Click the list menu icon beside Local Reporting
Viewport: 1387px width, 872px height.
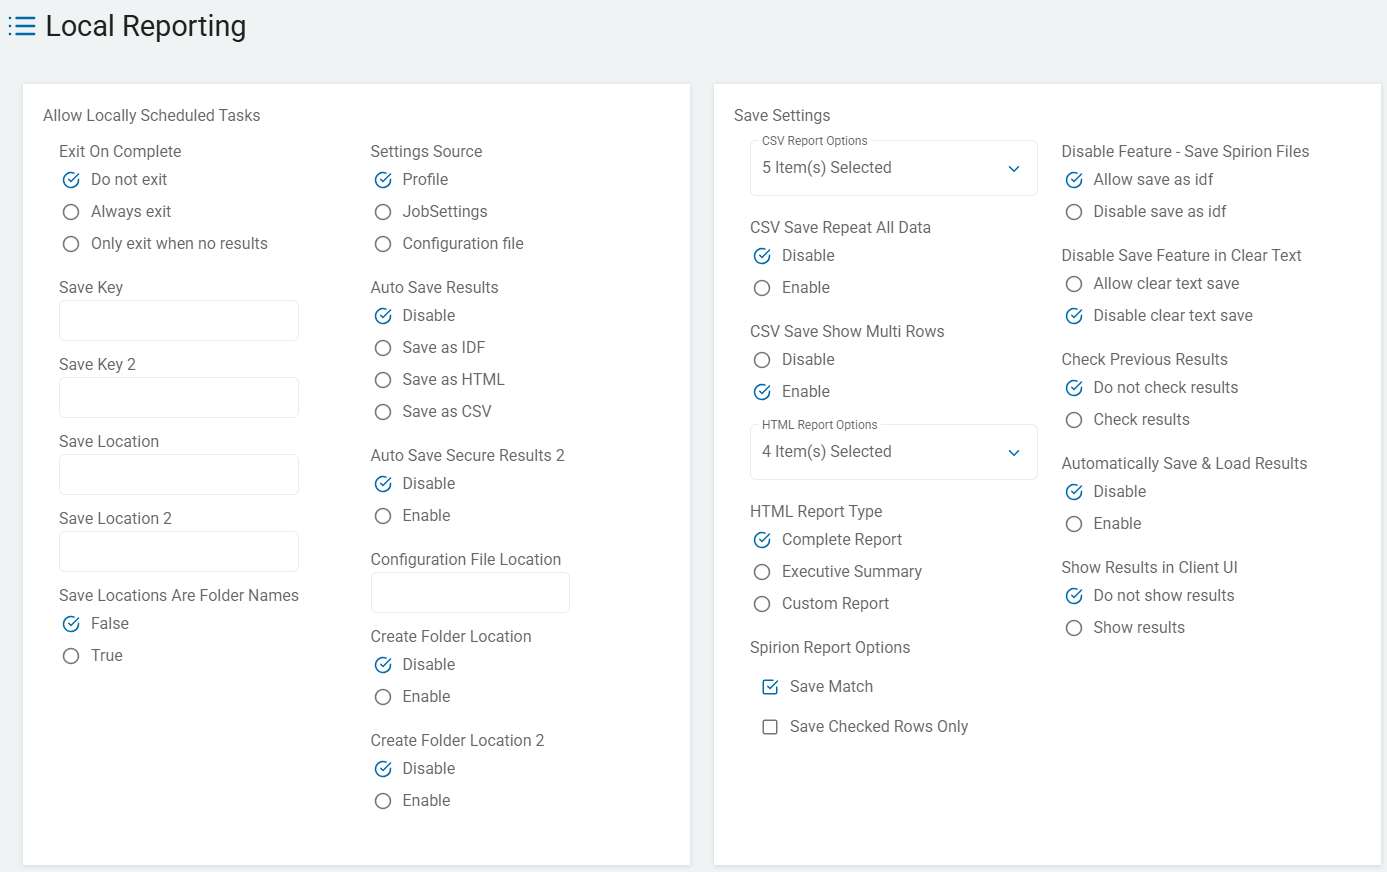[22, 26]
